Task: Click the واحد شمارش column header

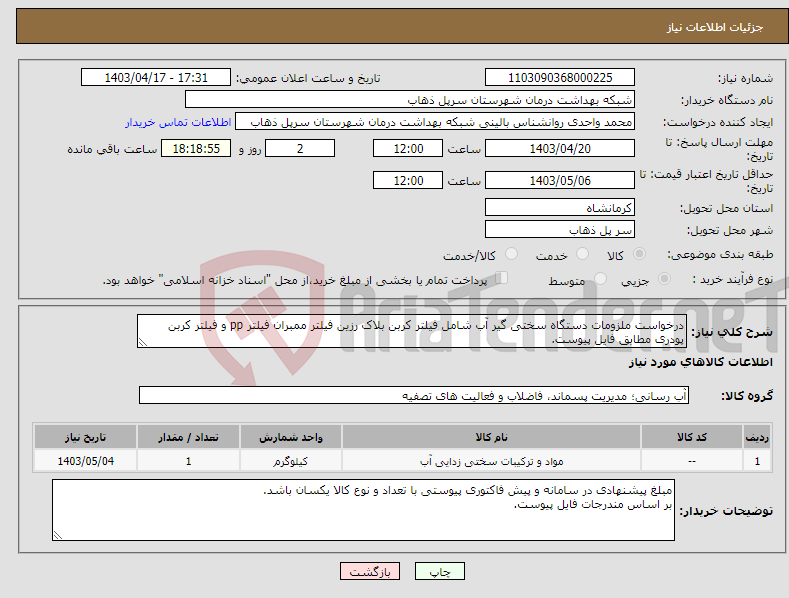Action: [291, 437]
